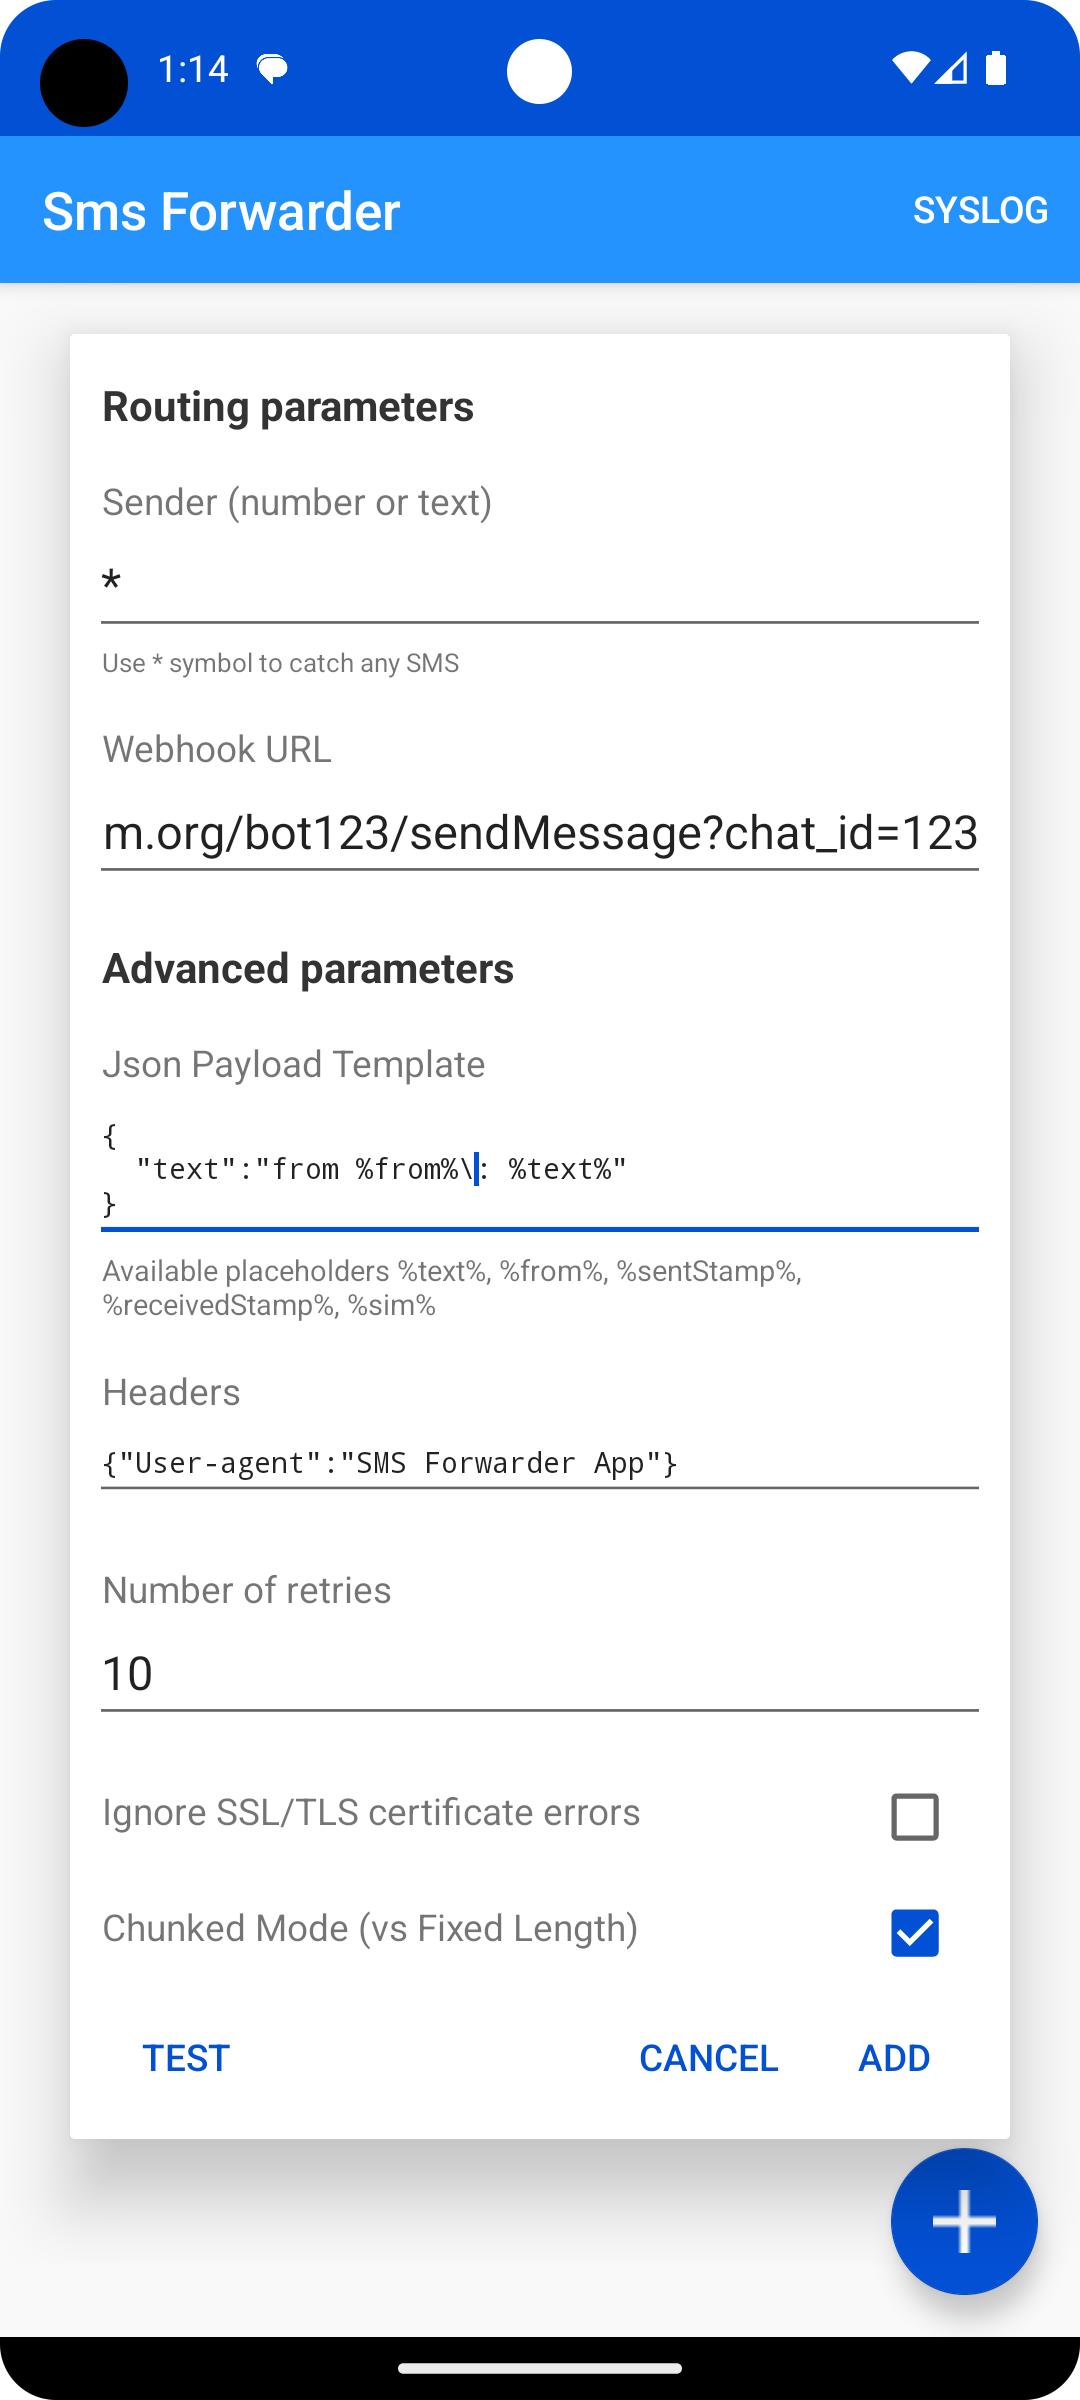
Task: Tap the Chunked Mode (vs Fixed Length) label
Action: pos(370,1928)
